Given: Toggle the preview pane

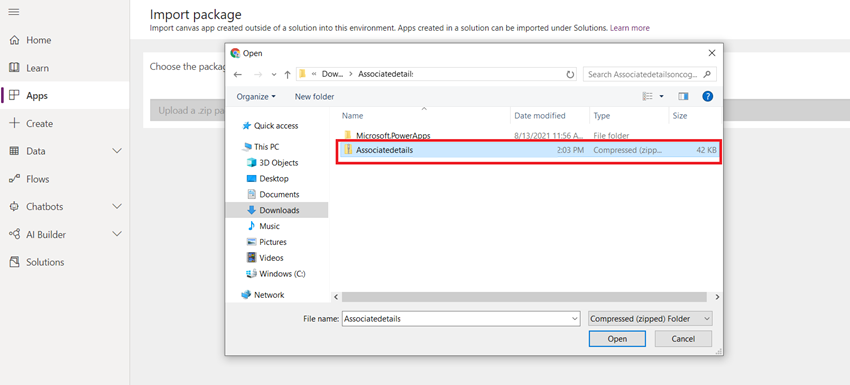Looking at the screenshot, I should coord(683,97).
